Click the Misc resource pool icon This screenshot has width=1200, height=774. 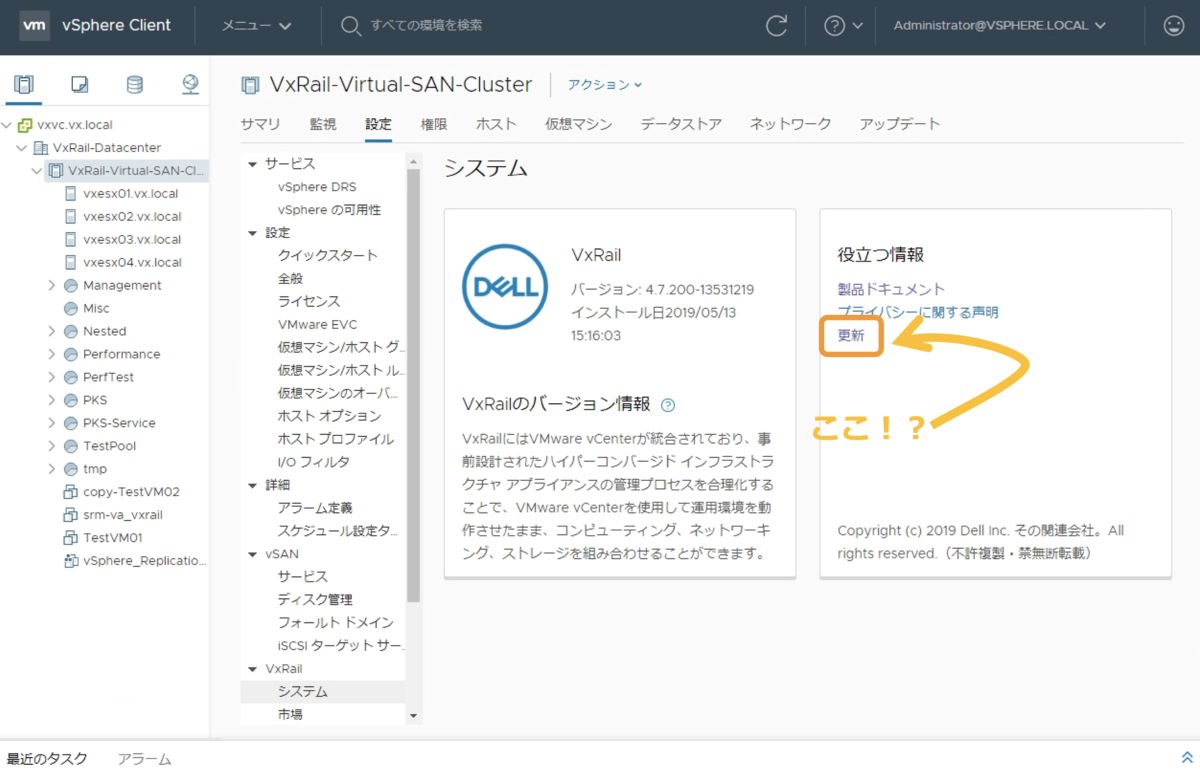tap(71, 308)
